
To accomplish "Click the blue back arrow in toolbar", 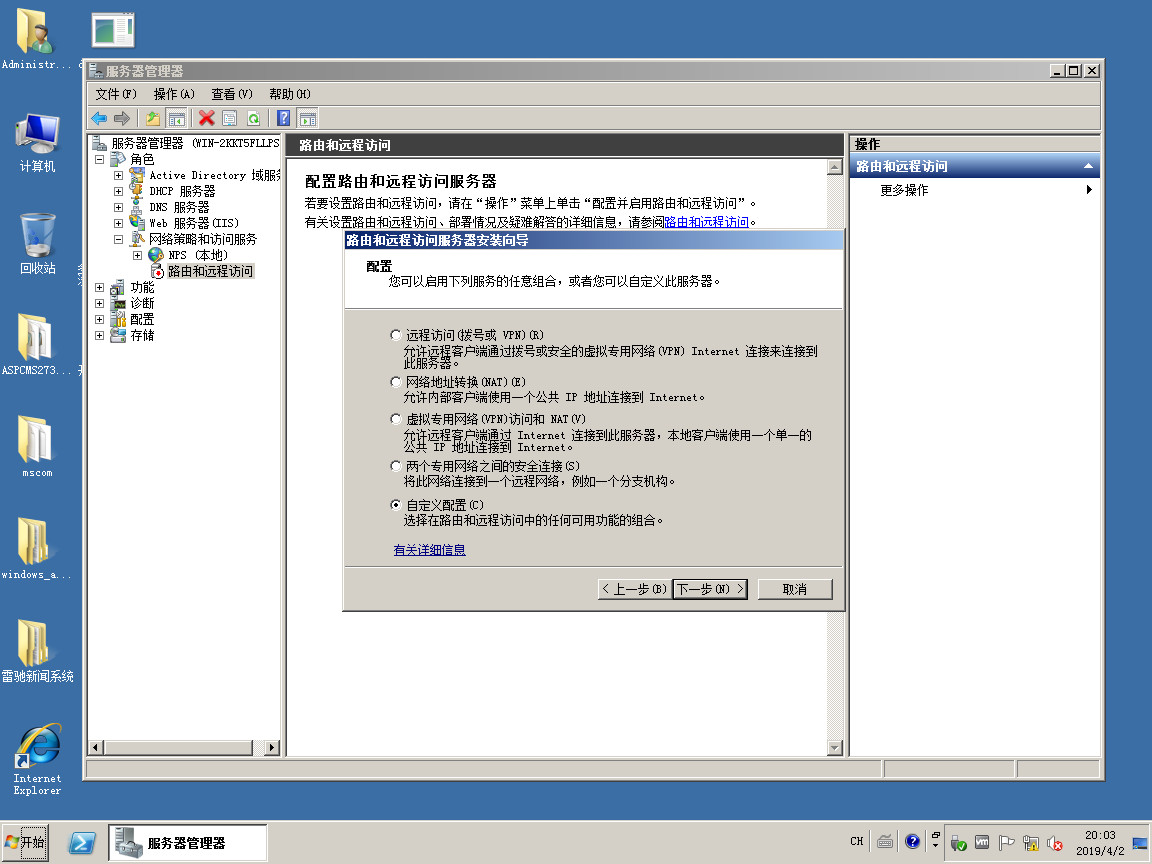I will [99, 118].
